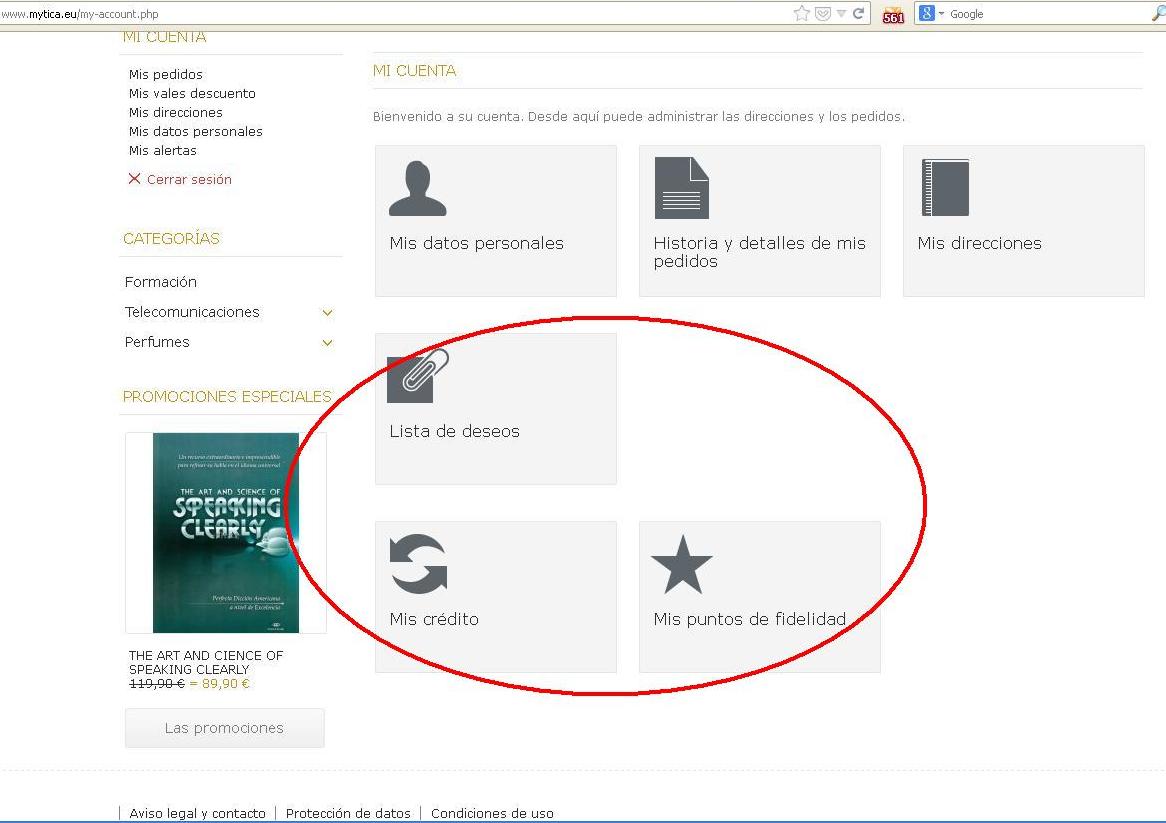Click the search magnifier icon in the browser search box

(x=1158, y=13)
